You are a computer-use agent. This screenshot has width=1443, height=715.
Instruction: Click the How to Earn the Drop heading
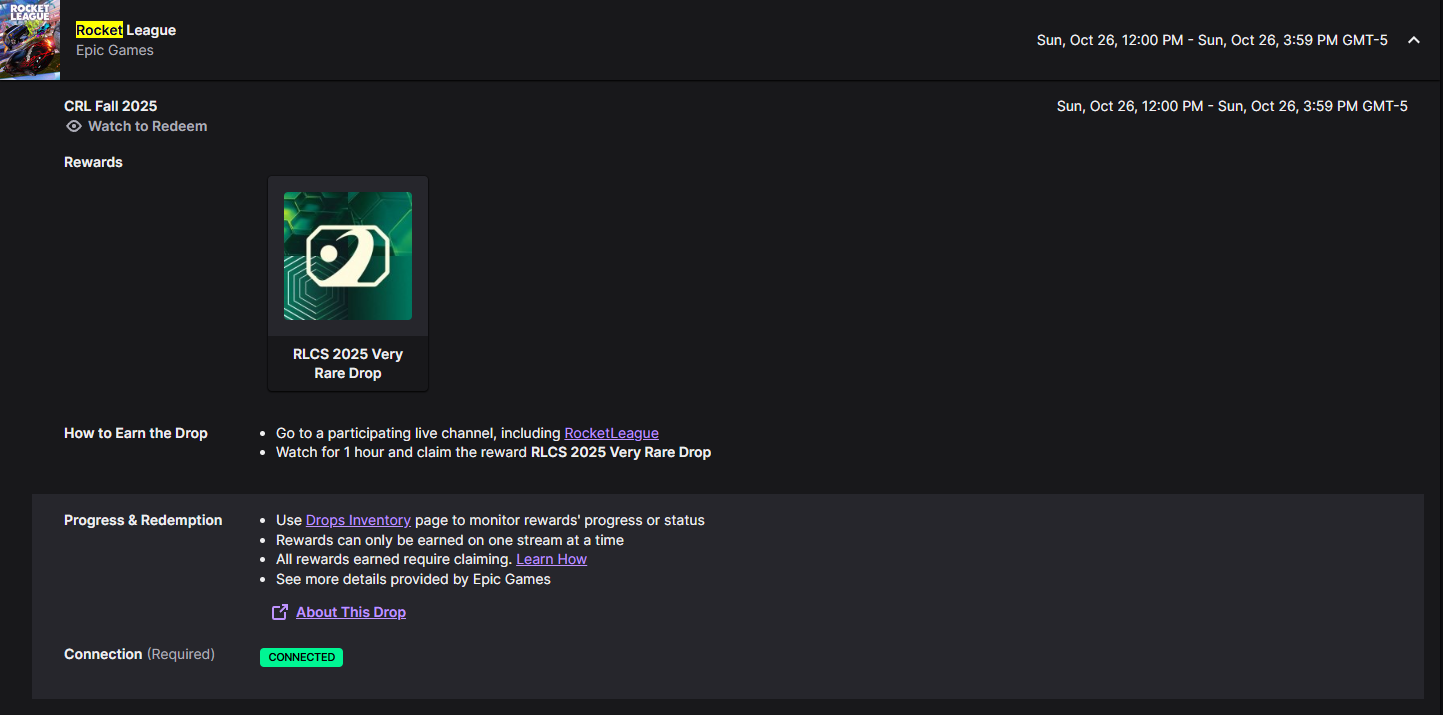136,433
